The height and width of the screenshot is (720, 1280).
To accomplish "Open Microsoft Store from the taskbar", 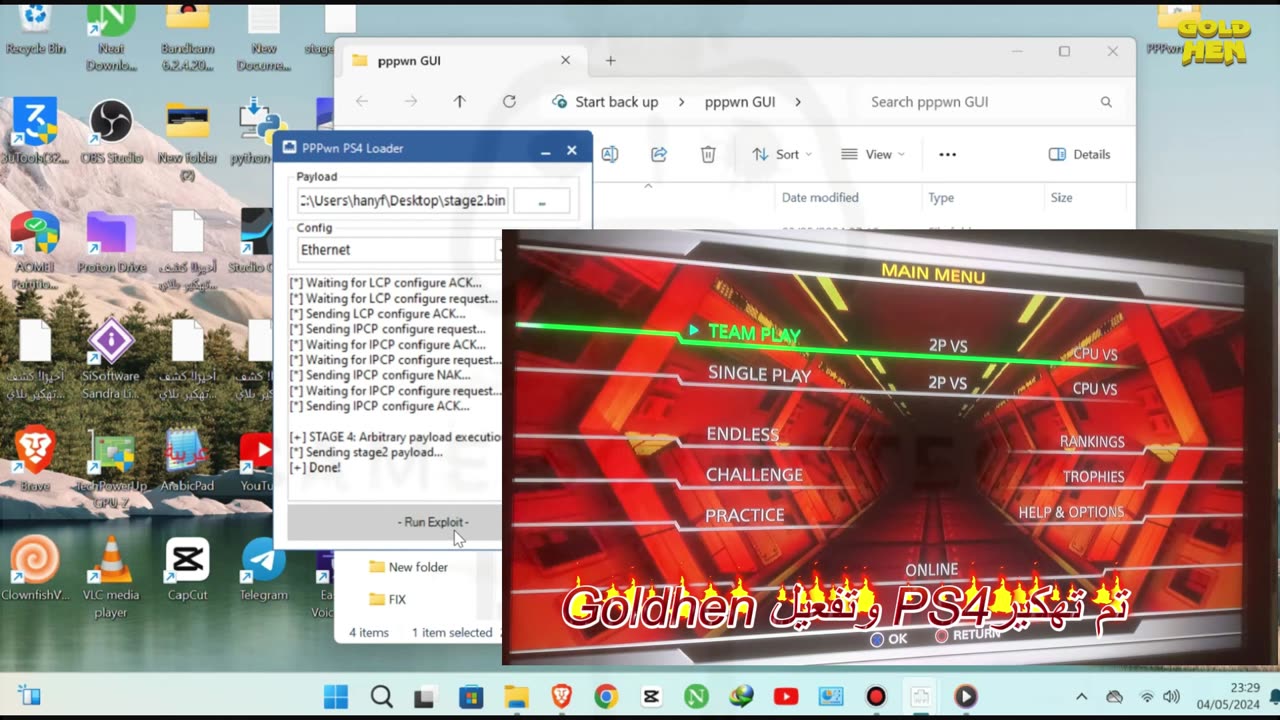I will click(x=471, y=696).
